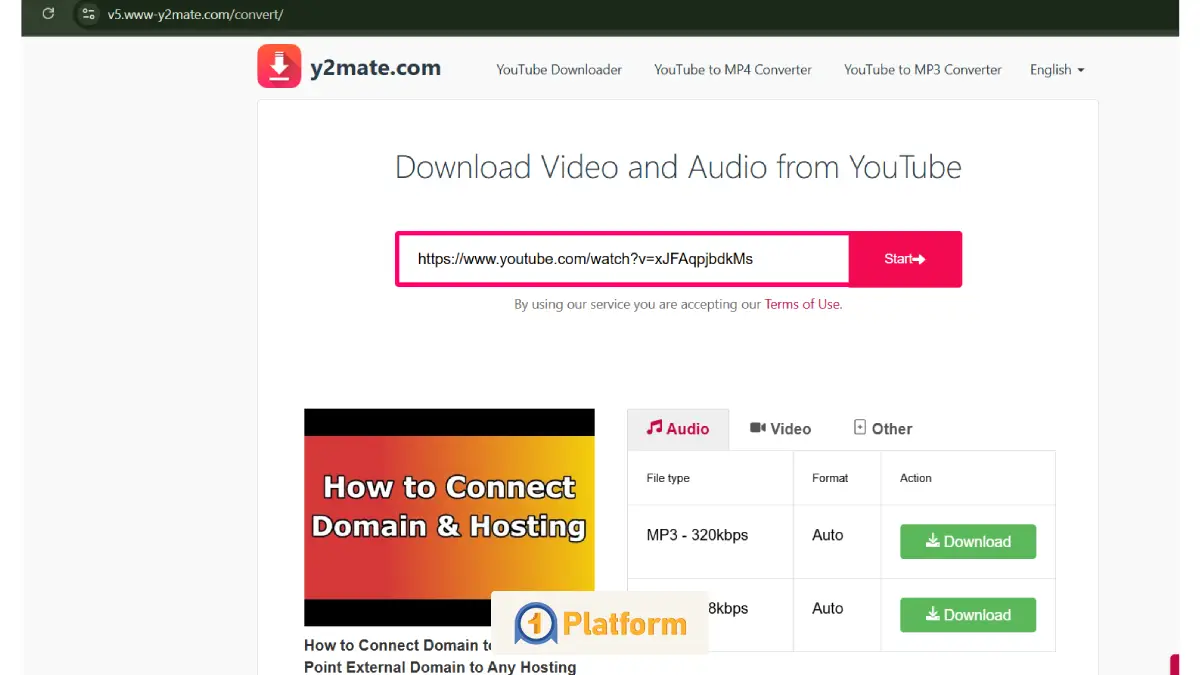Switch to the Video tab
This screenshot has width=1200, height=675.
780,429
